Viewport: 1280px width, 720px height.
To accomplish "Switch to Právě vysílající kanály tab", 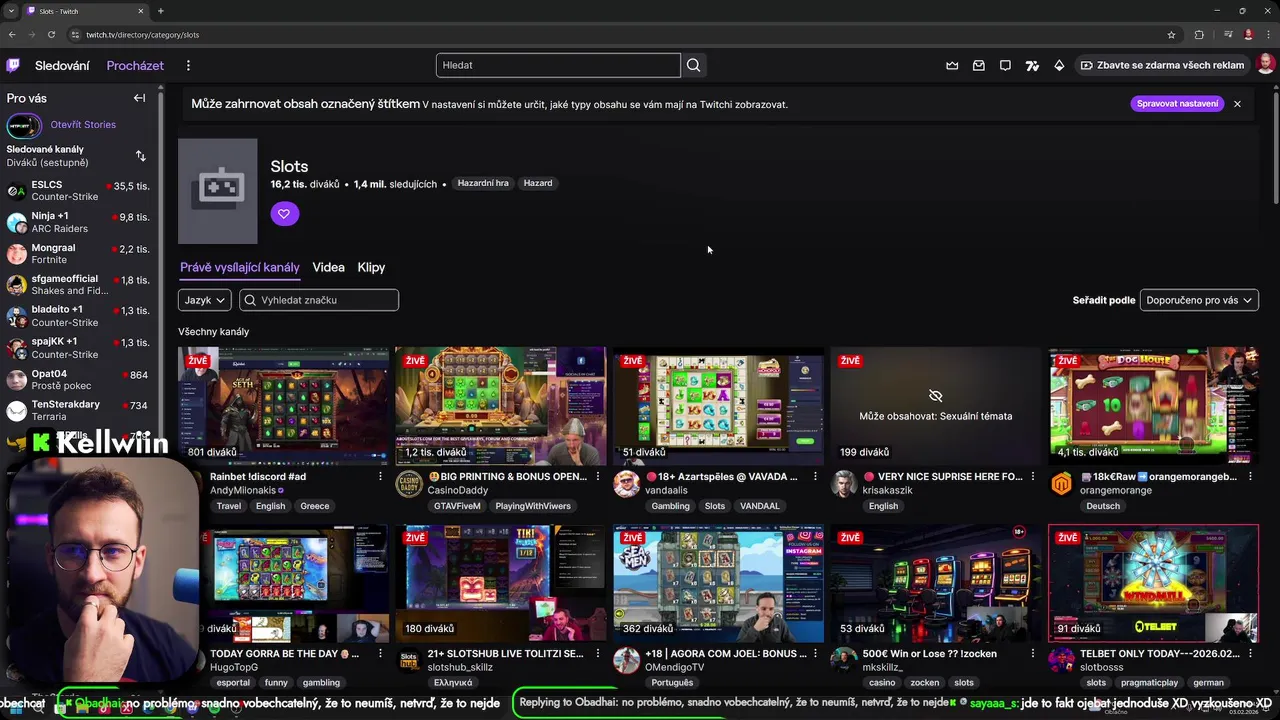I will tap(240, 268).
